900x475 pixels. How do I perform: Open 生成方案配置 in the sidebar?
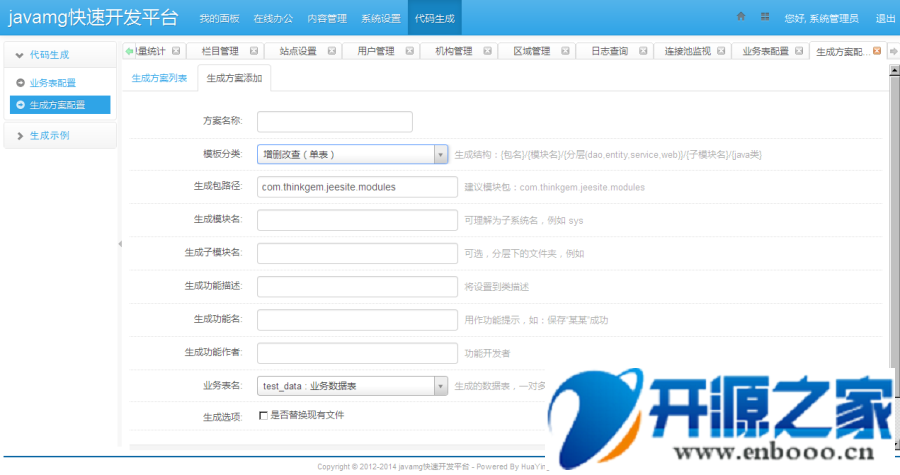pyautogui.click(x=60, y=105)
